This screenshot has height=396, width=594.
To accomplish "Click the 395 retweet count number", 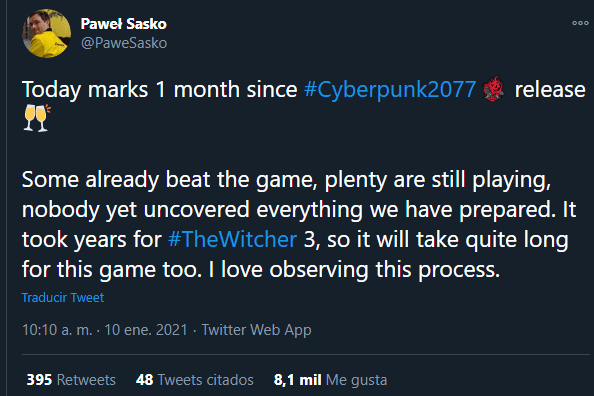I will (39, 380).
